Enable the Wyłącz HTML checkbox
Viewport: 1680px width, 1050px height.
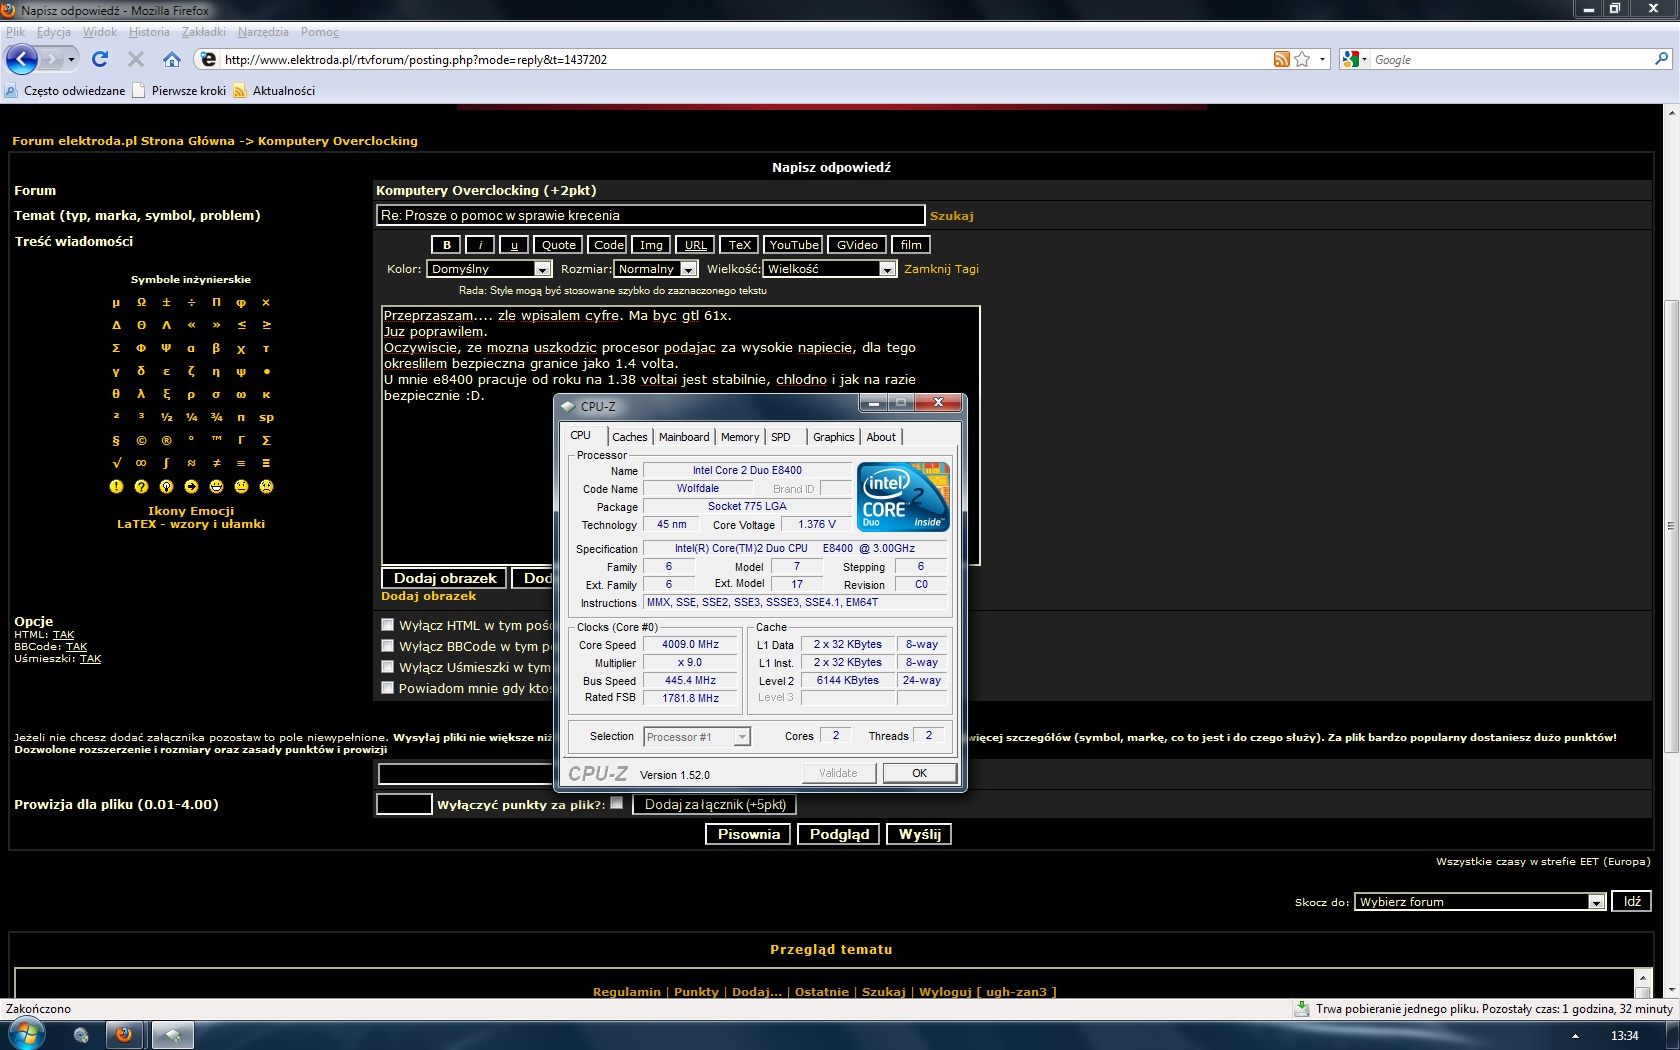tap(388, 625)
